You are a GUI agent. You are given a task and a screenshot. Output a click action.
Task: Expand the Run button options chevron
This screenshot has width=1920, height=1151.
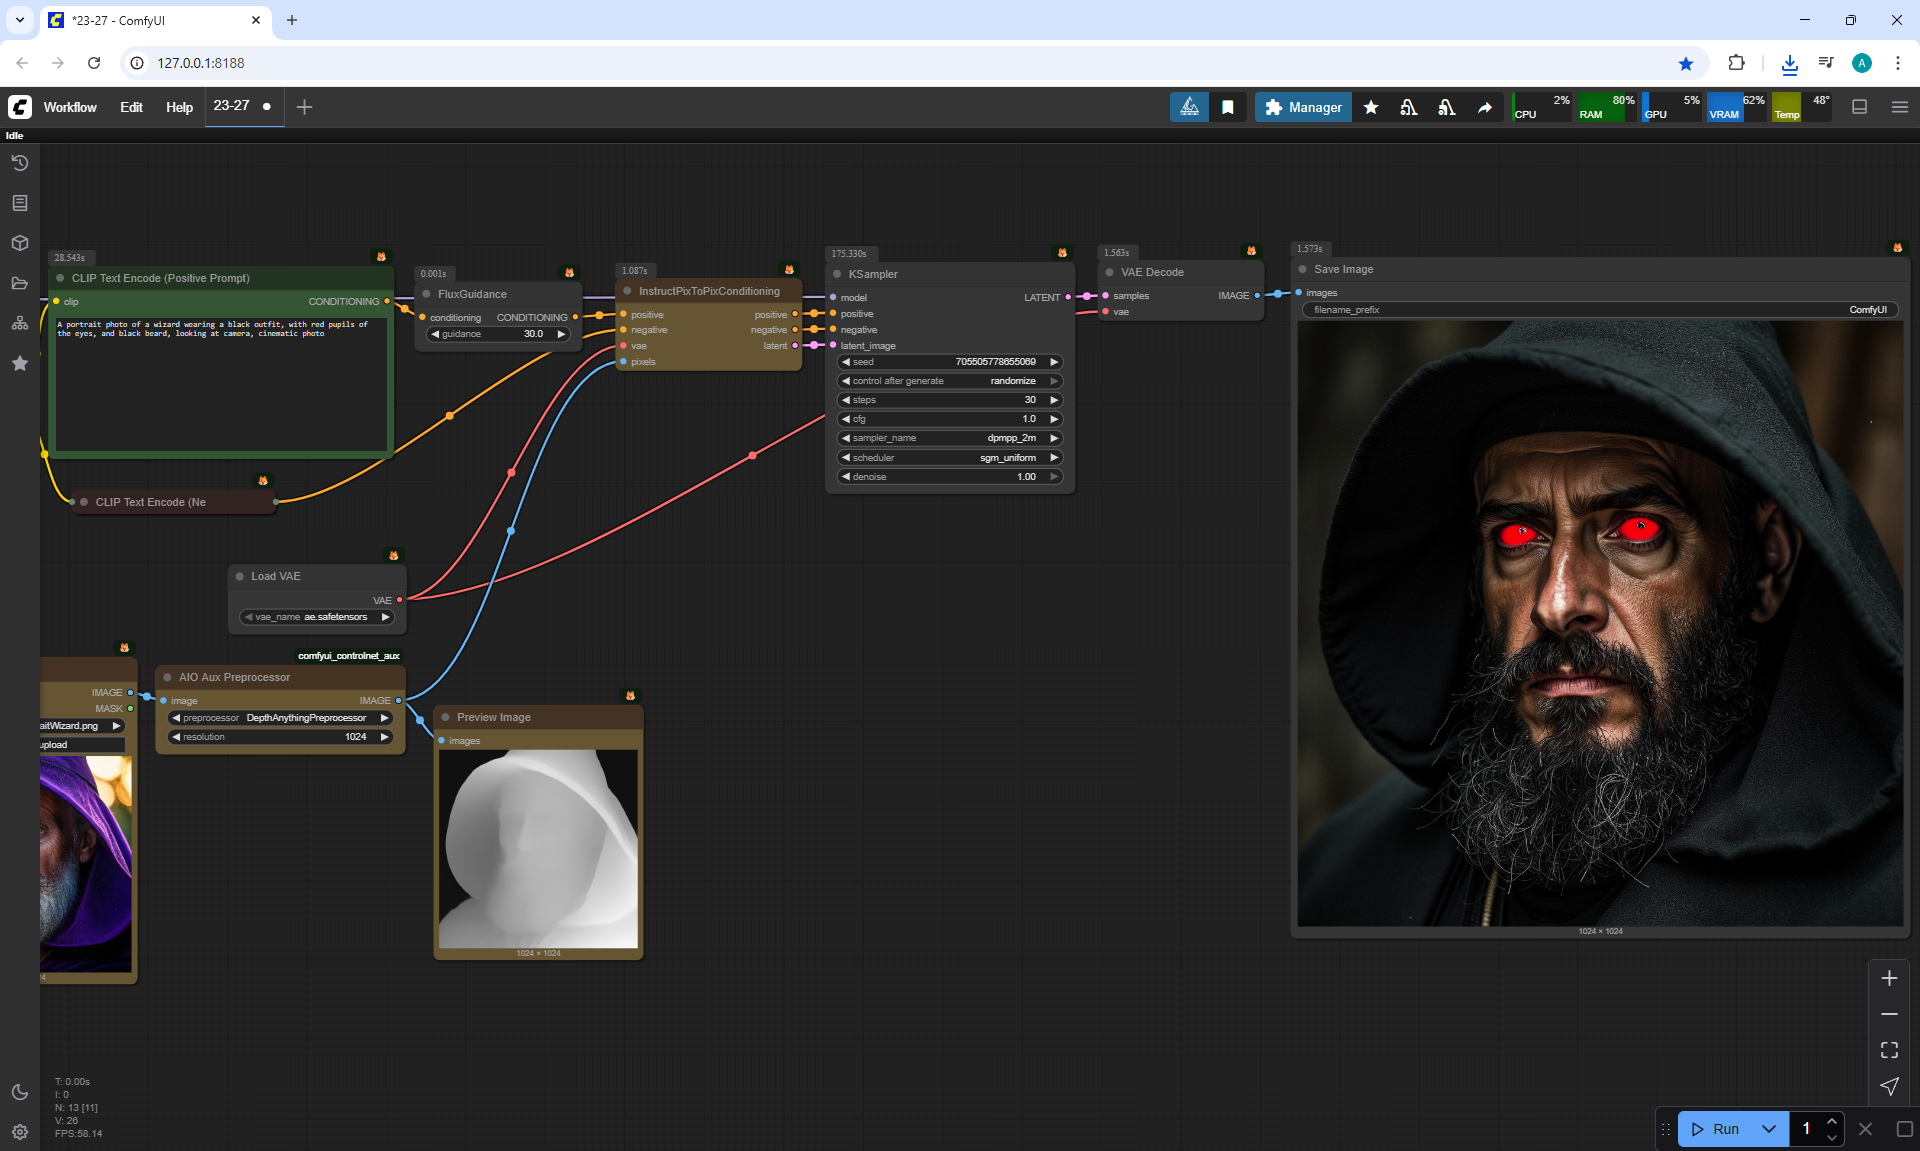(1769, 1129)
